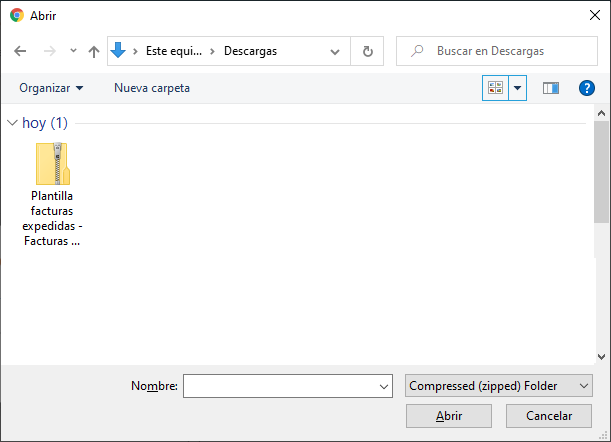Image resolution: width=611 pixels, height=442 pixels.
Task: Open the Compressed (zipped) Folder file type dropdown
Action: coord(499,386)
